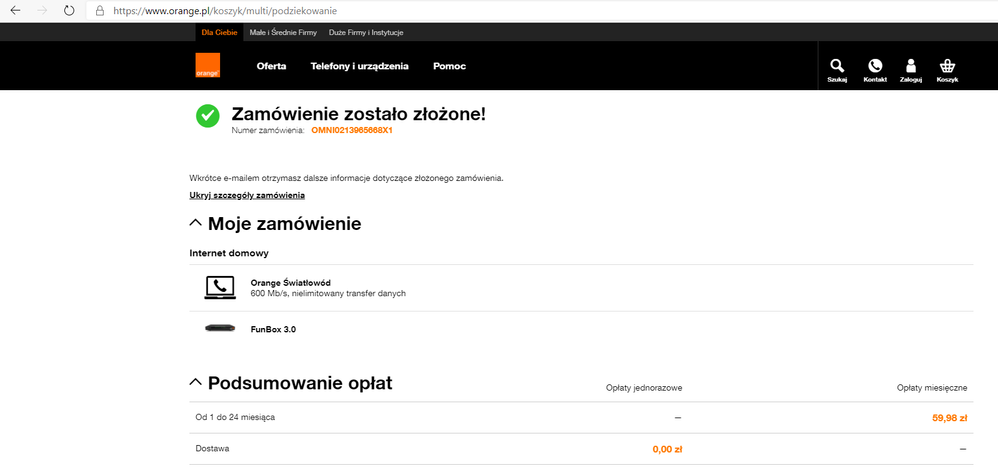
Task: Open the Oferta menu
Action: [271, 66]
